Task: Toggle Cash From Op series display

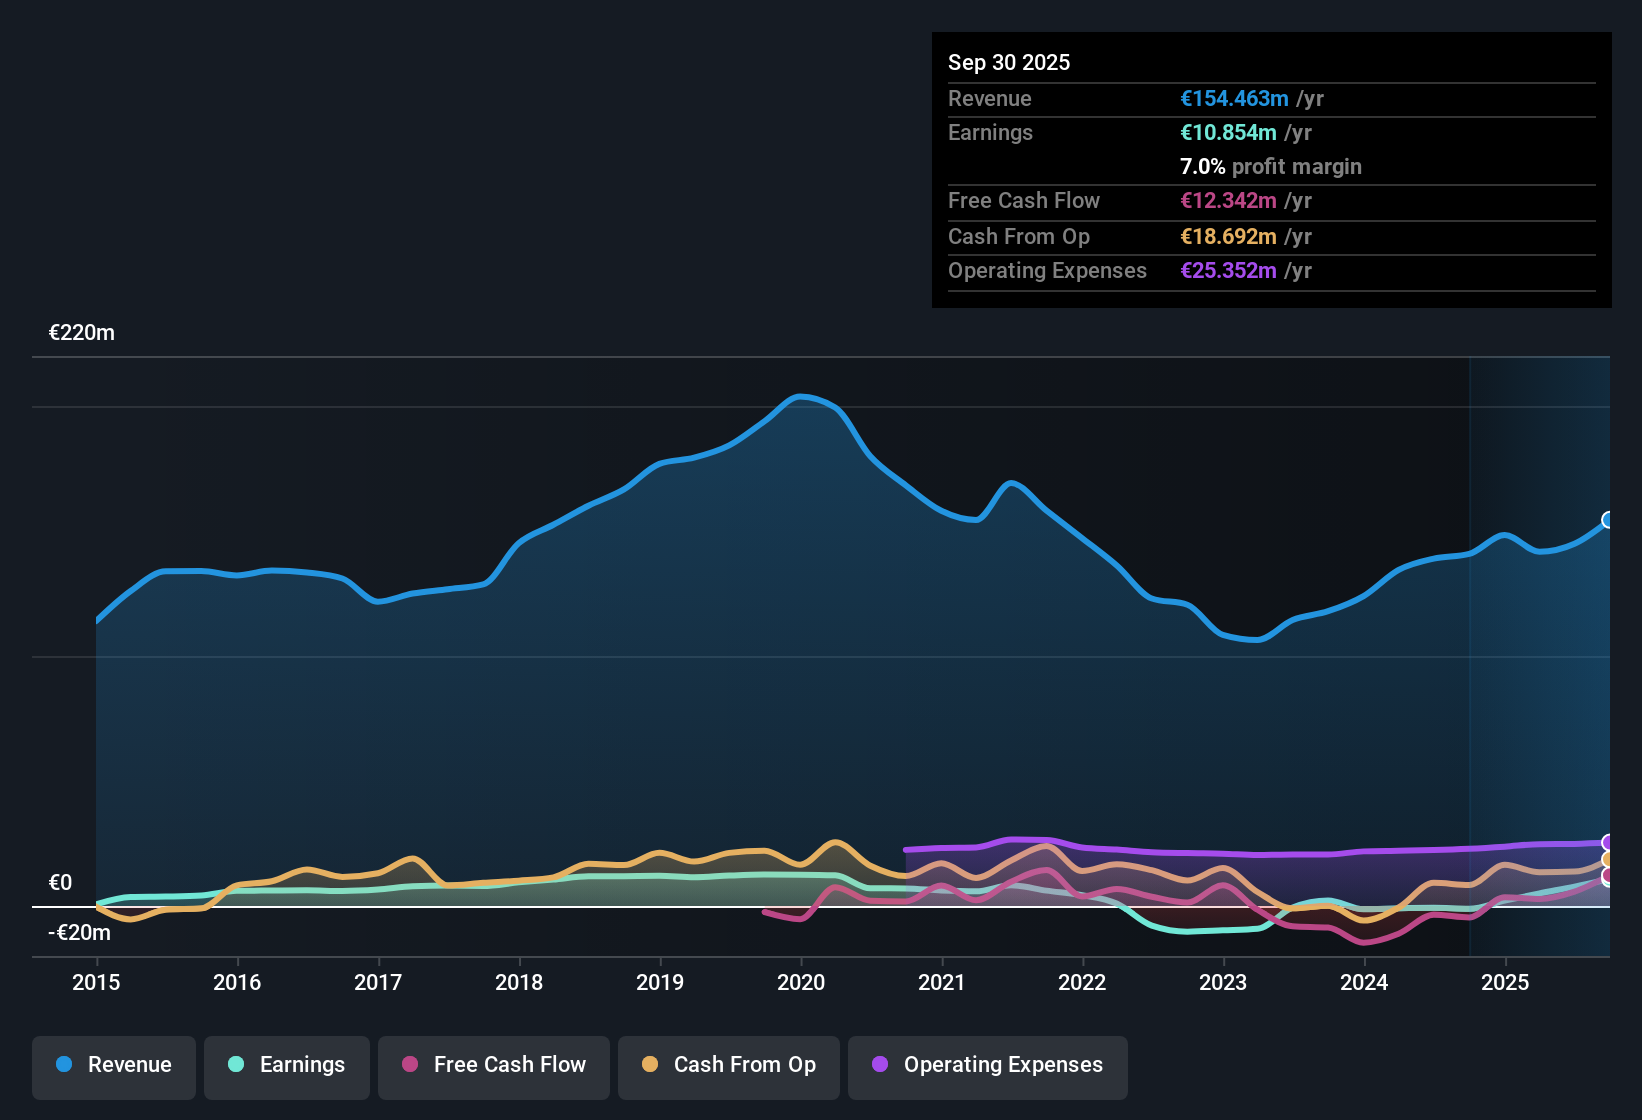Action: coord(728,1066)
